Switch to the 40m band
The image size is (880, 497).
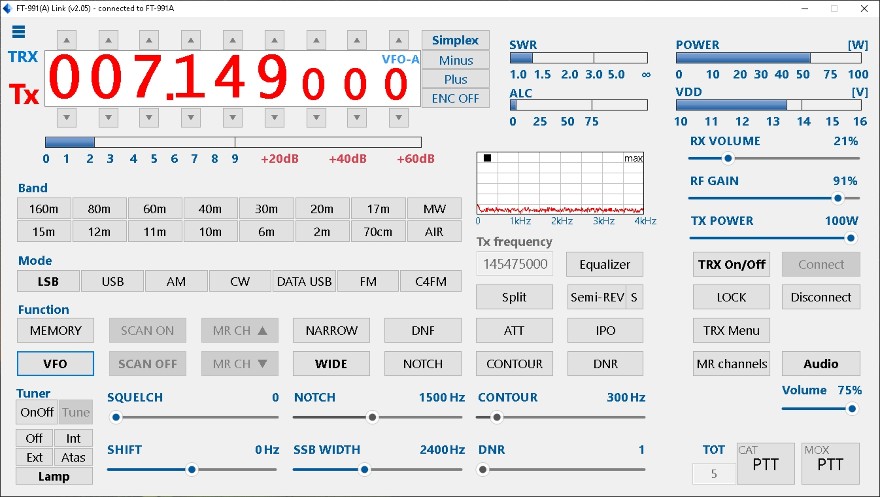(x=210, y=209)
